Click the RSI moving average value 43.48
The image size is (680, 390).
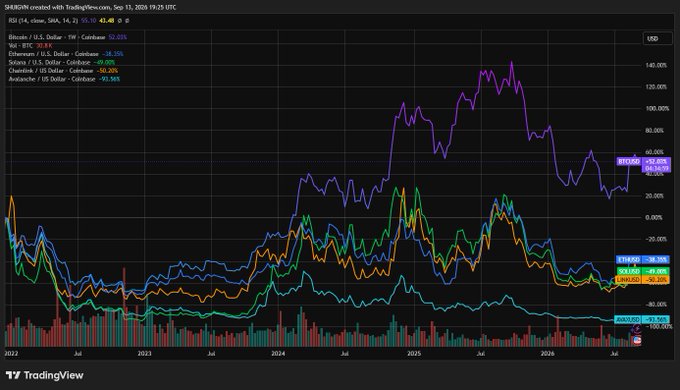[107, 20]
